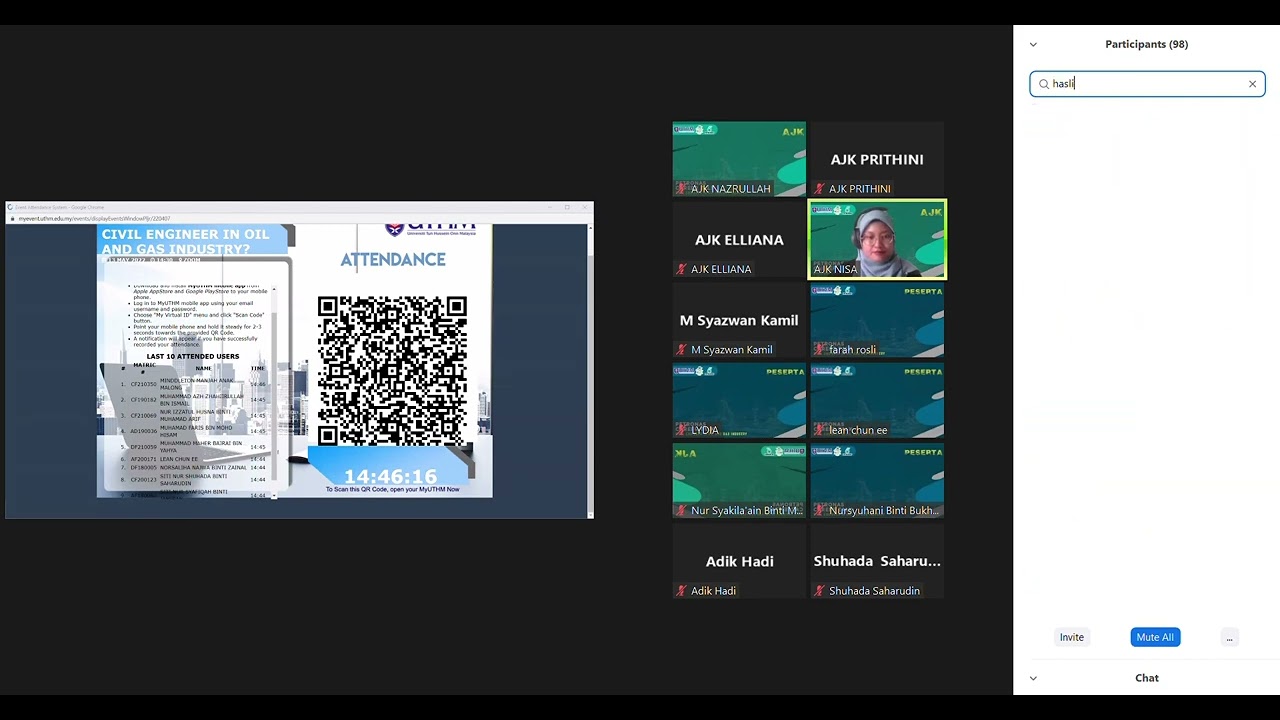Select lean chun ee video tile
The height and width of the screenshot is (720, 1280).
click(877, 401)
